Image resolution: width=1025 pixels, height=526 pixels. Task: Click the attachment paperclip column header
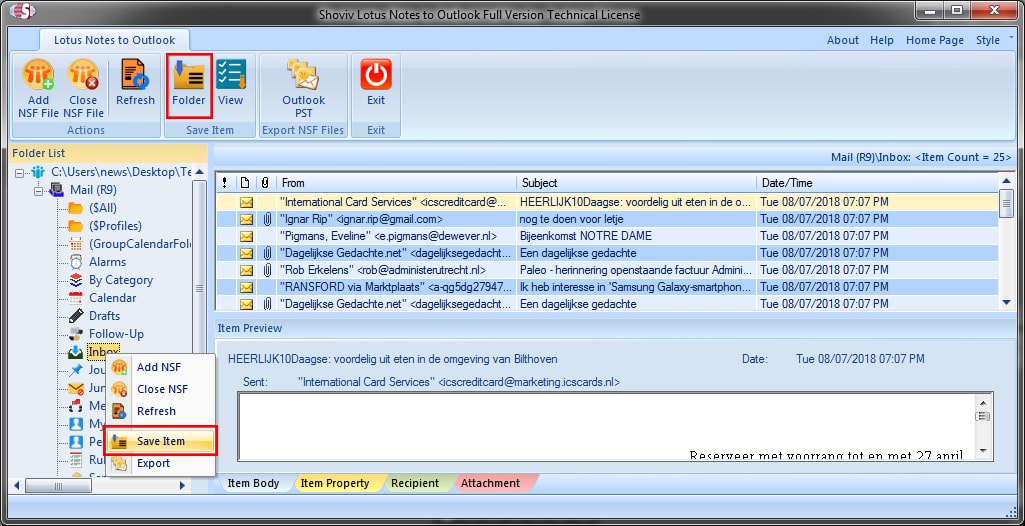coord(266,183)
